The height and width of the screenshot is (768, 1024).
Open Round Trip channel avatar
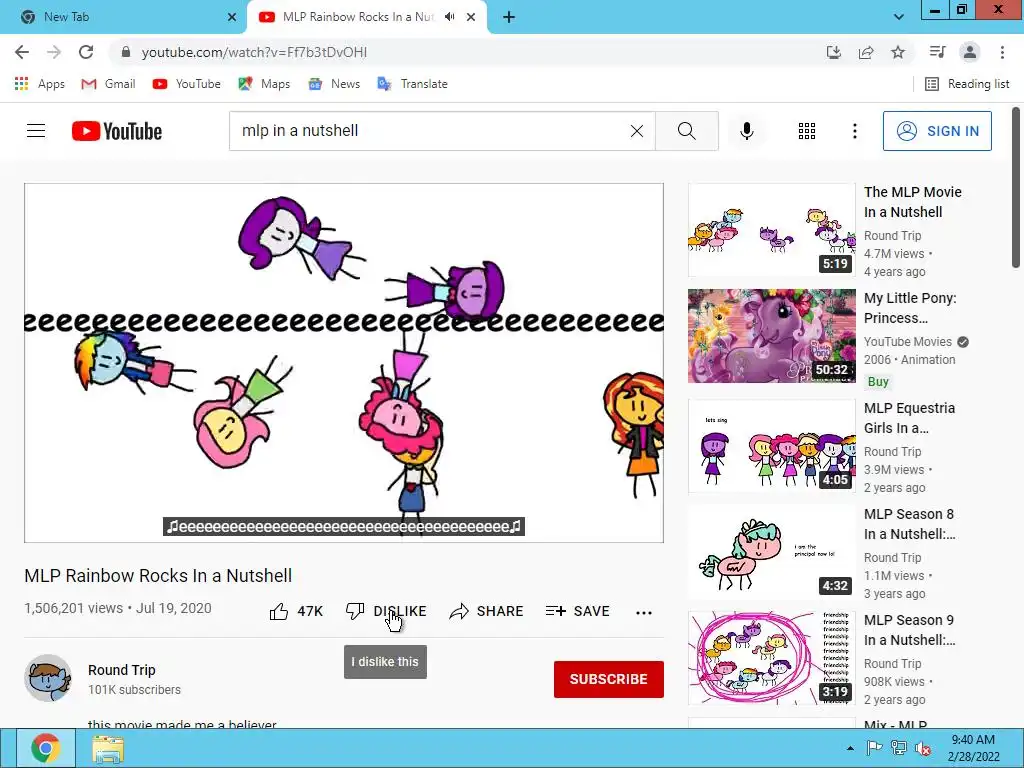click(48, 678)
